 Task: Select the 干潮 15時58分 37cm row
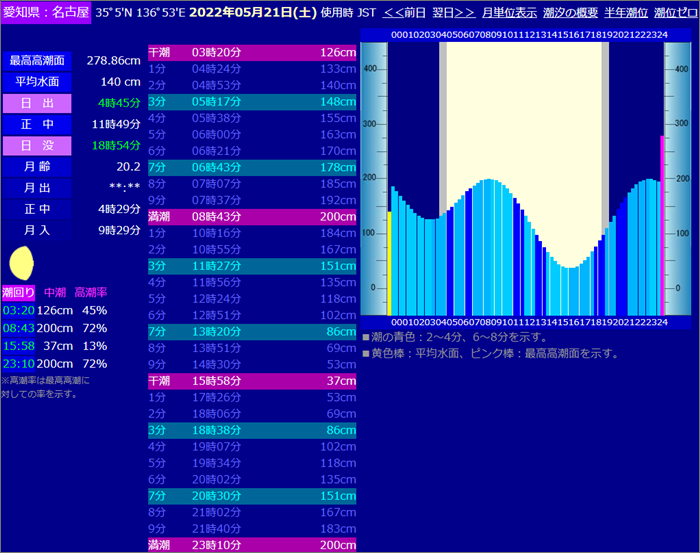252,381
